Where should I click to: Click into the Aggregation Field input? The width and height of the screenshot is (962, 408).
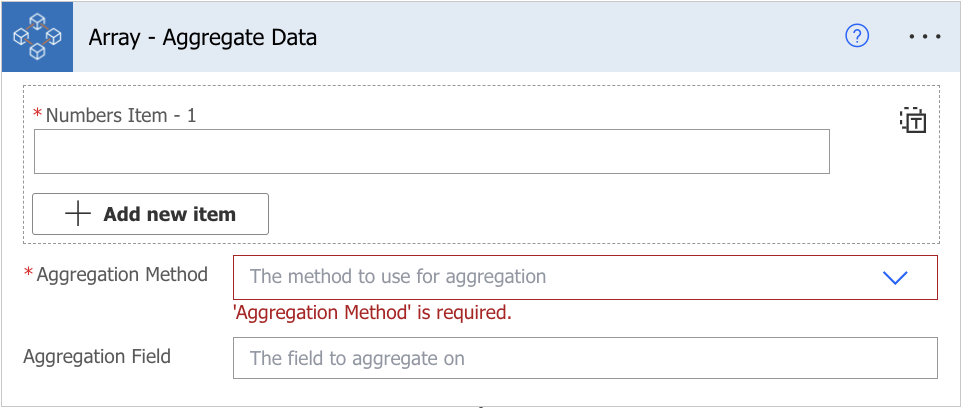coord(585,358)
